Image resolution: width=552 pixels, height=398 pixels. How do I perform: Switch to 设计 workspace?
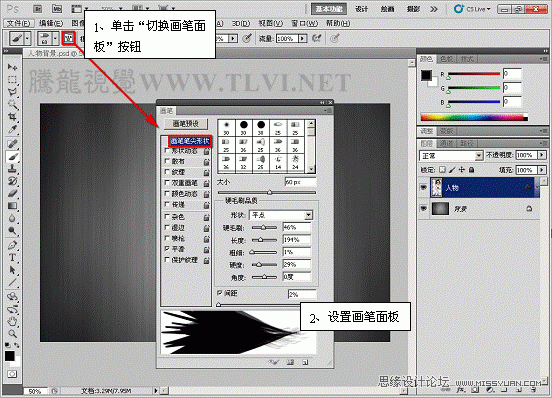point(361,9)
